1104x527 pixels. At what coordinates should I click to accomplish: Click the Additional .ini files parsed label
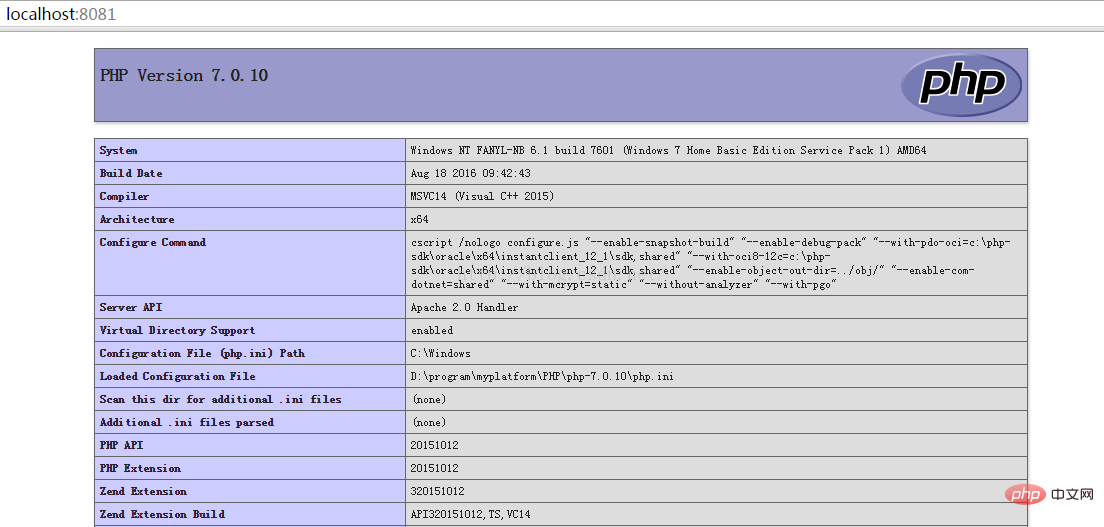point(186,422)
